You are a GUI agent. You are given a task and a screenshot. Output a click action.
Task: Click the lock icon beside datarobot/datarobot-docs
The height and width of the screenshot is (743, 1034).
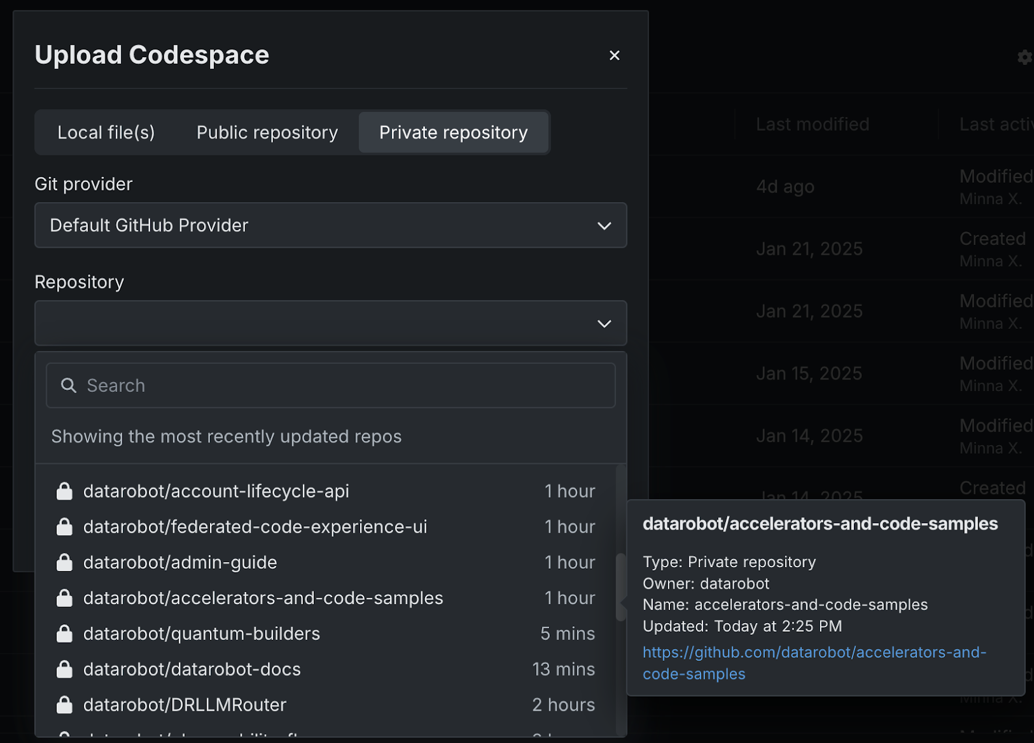(x=64, y=669)
